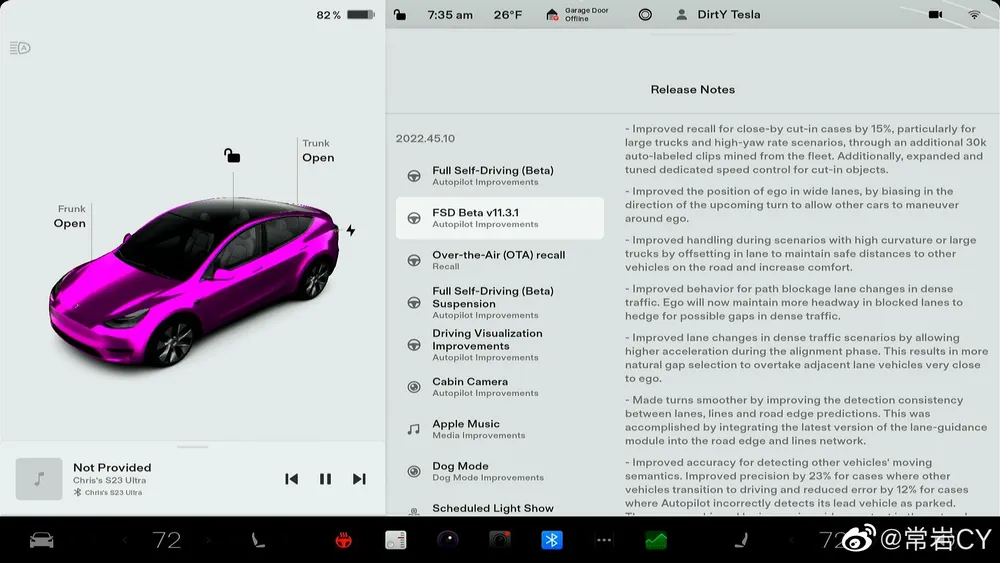Image resolution: width=1000 pixels, height=563 pixels.
Task: Tap the charge port lightning bolt icon
Action: [x=351, y=230]
